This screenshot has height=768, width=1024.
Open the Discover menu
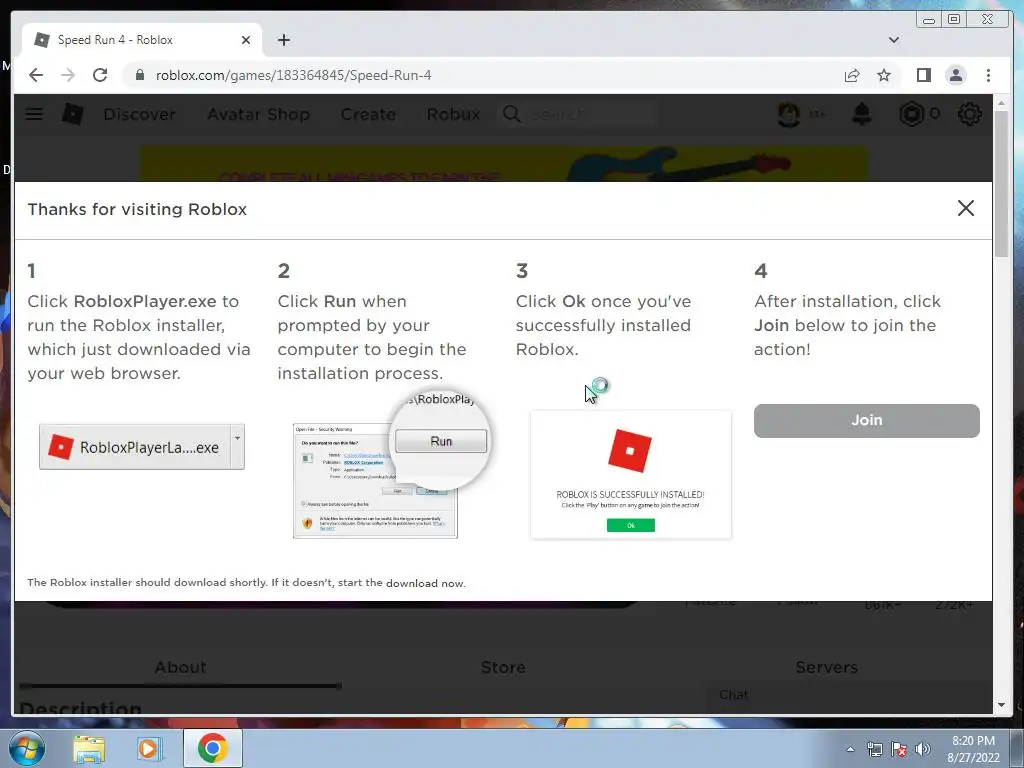139,114
